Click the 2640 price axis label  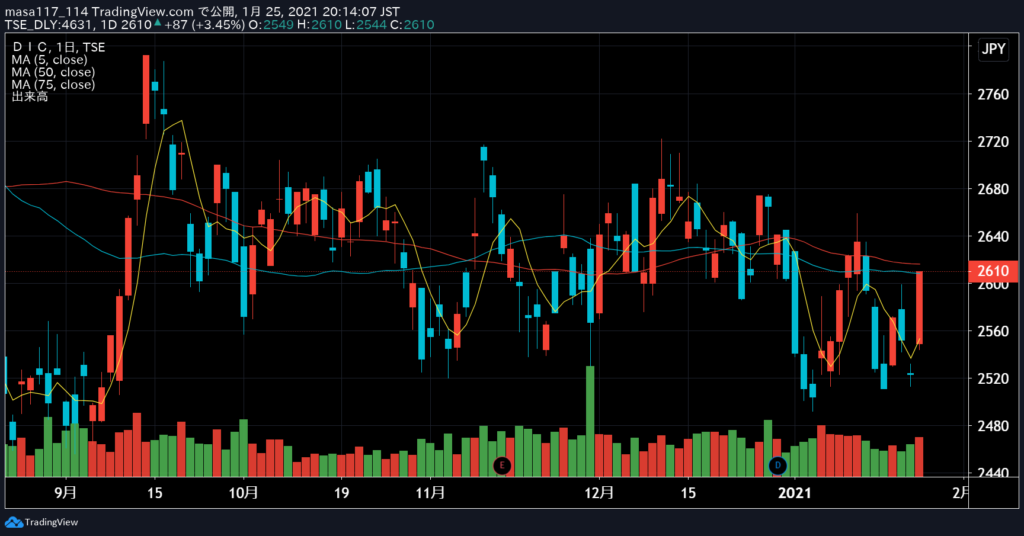click(993, 236)
